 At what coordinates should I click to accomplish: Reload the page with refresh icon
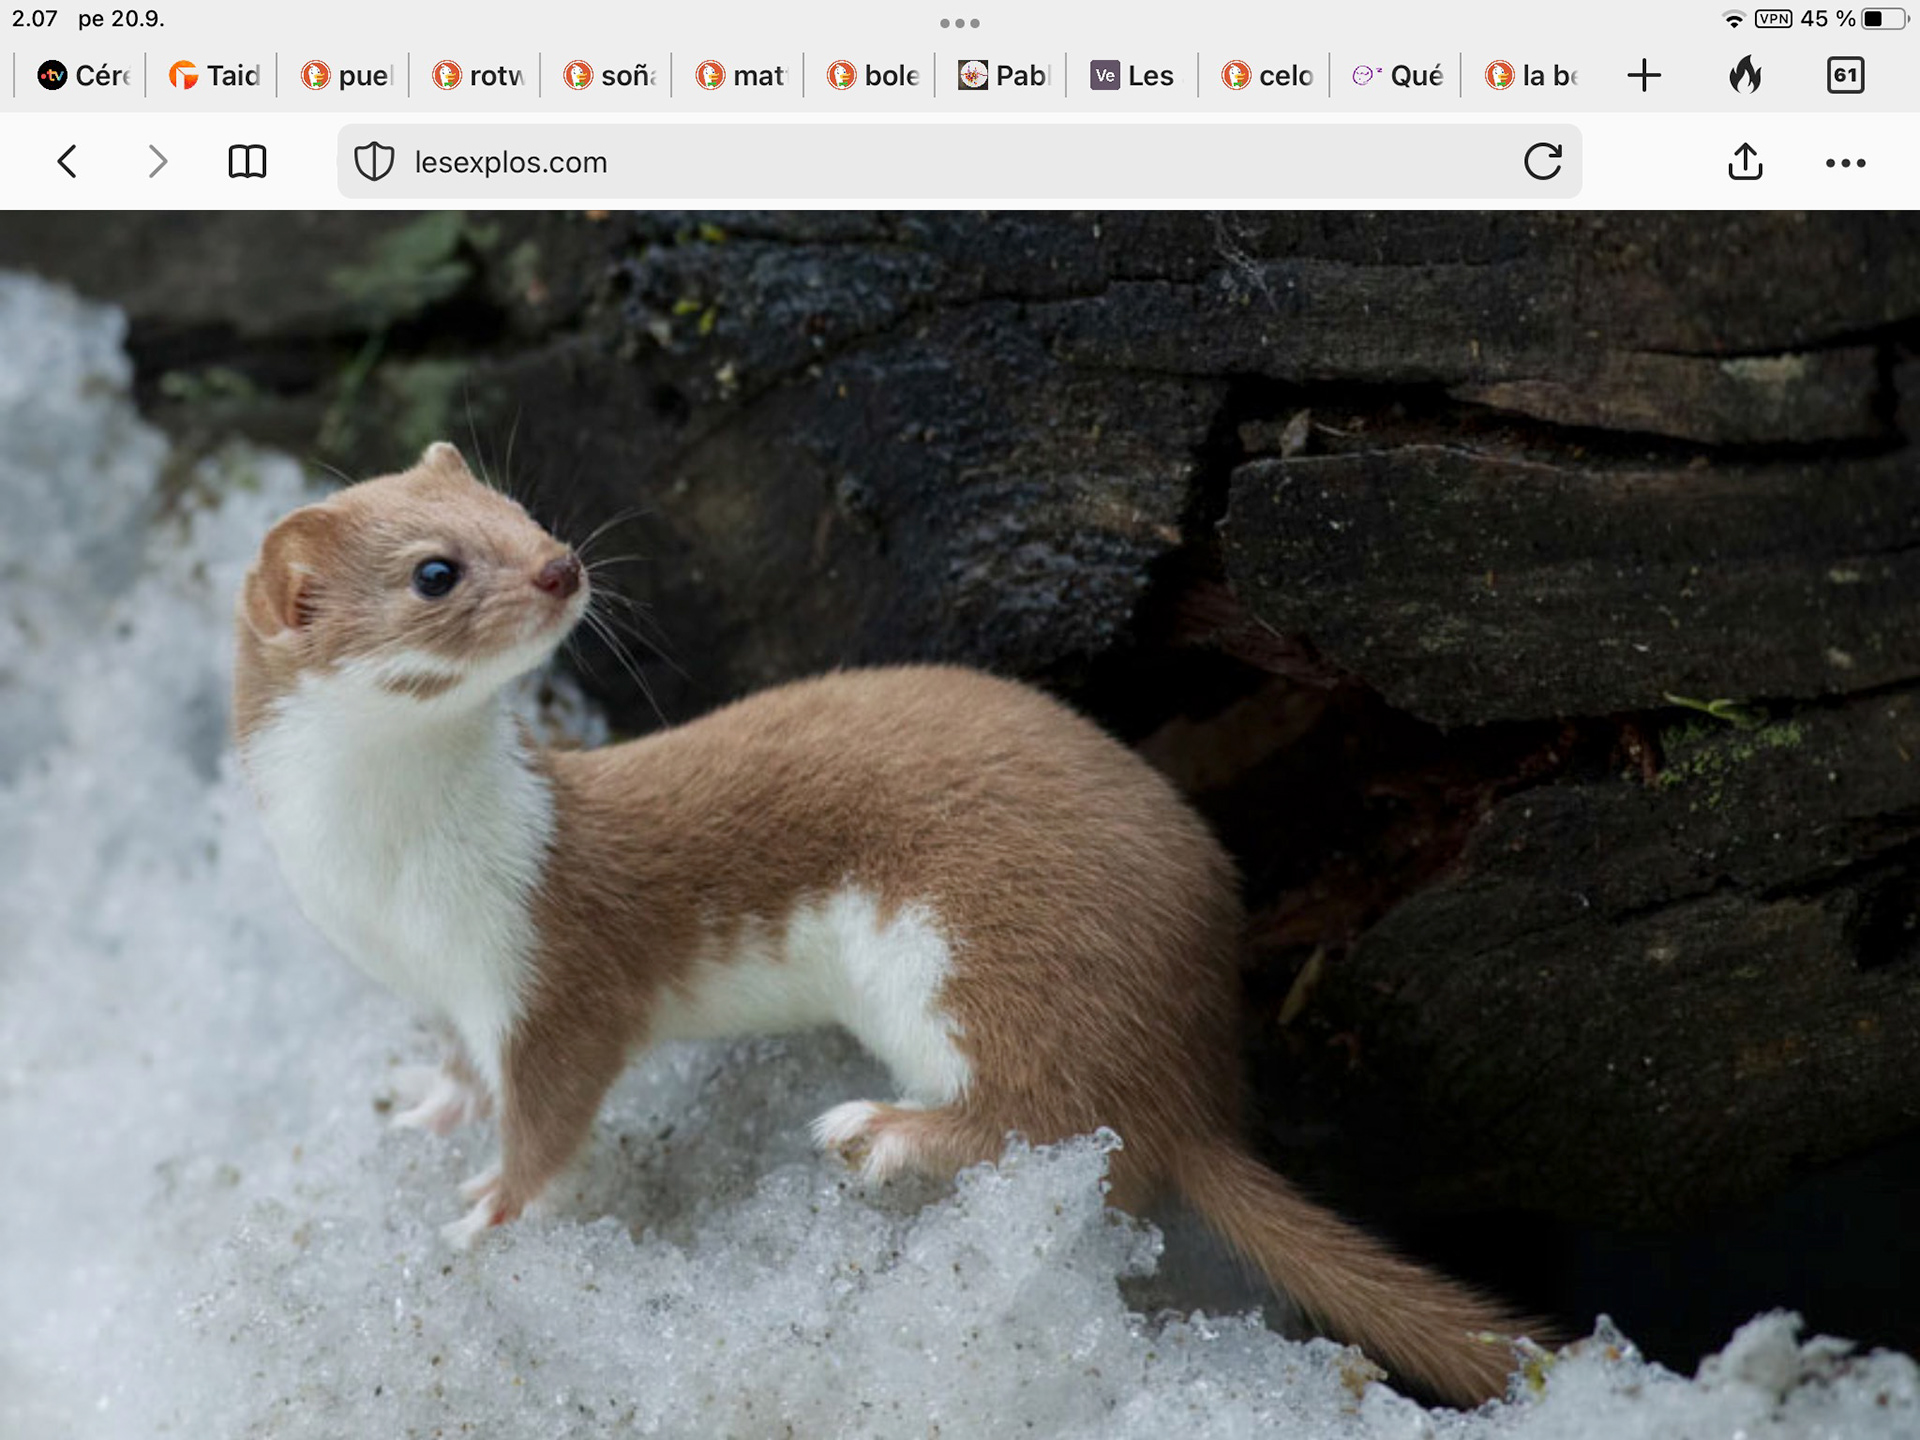tap(1542, 161)
